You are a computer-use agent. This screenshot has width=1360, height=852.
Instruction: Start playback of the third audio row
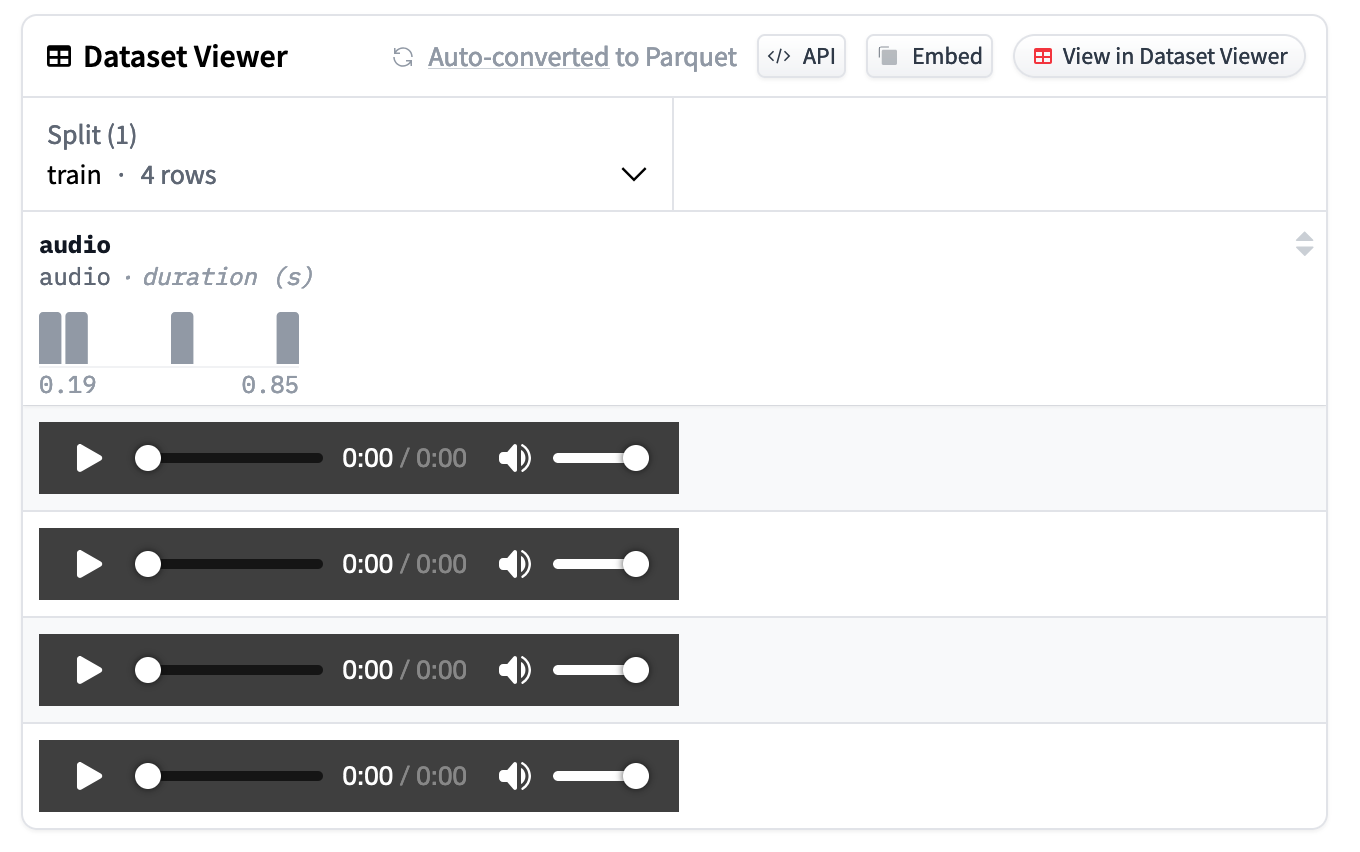point(90,670)
